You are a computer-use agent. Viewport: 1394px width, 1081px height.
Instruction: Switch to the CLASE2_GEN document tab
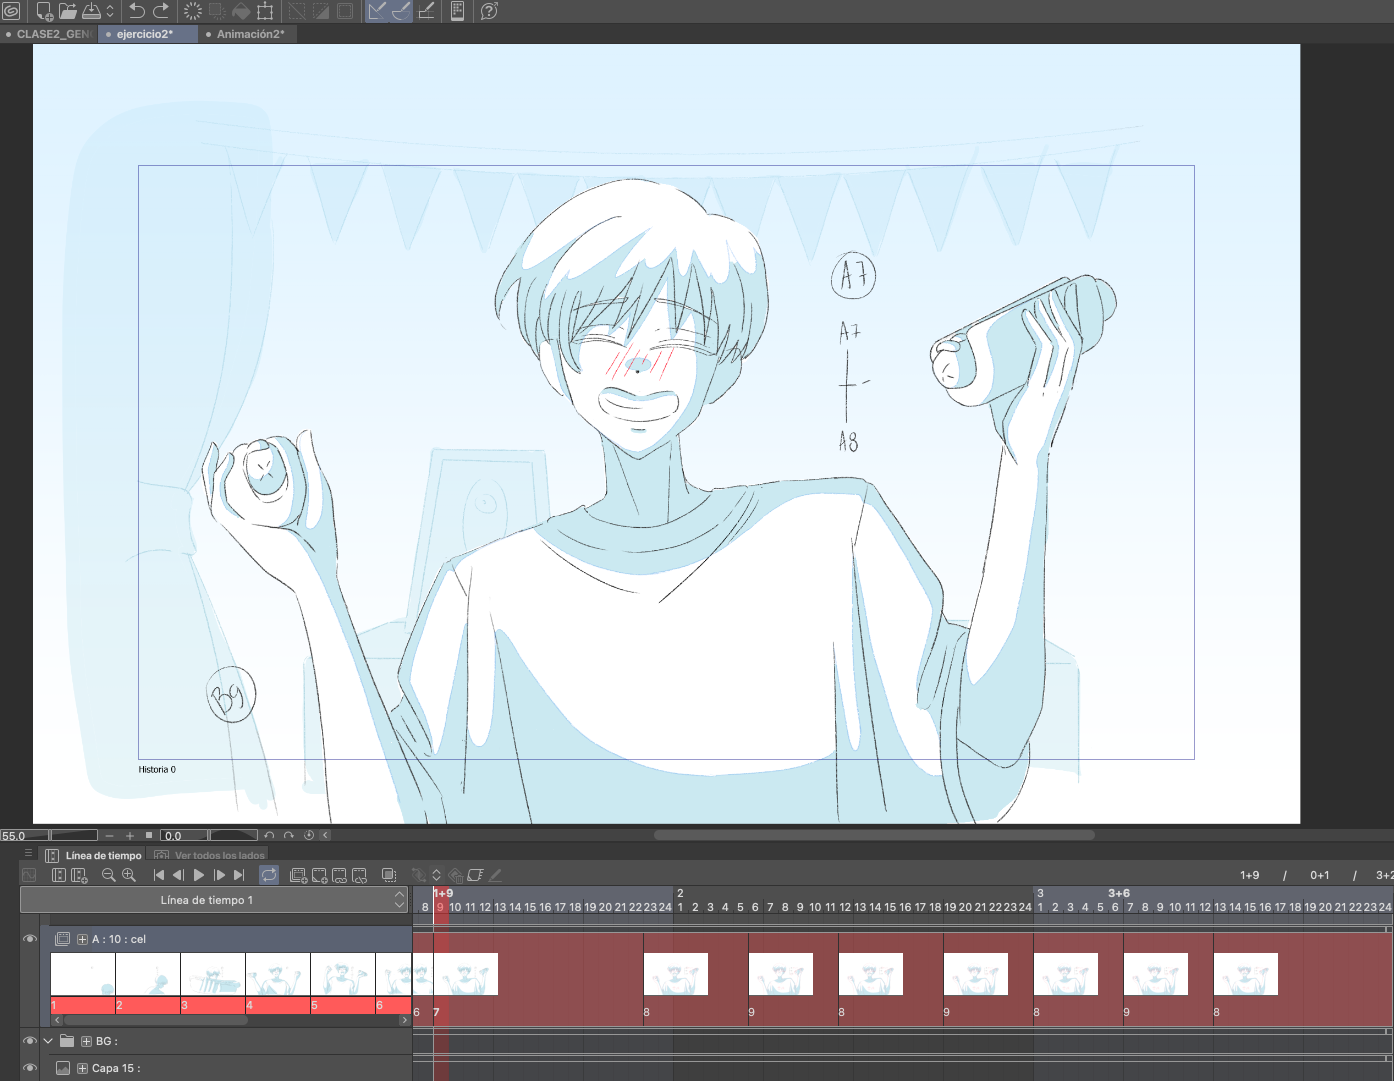50,34
